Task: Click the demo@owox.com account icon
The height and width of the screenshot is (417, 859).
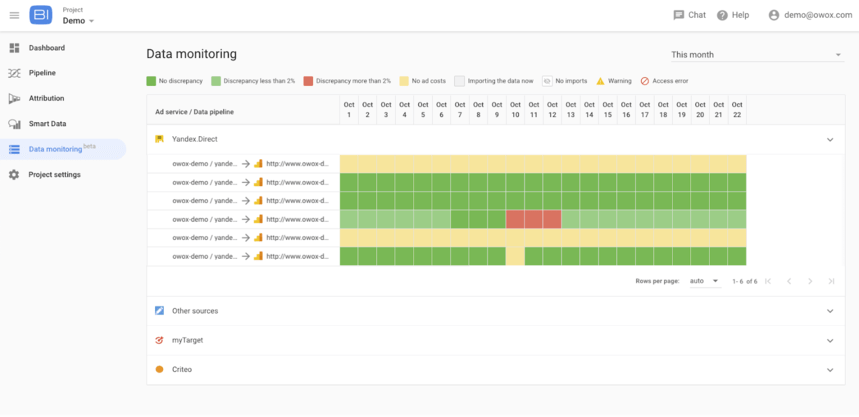Action: [x=774, y=15]
